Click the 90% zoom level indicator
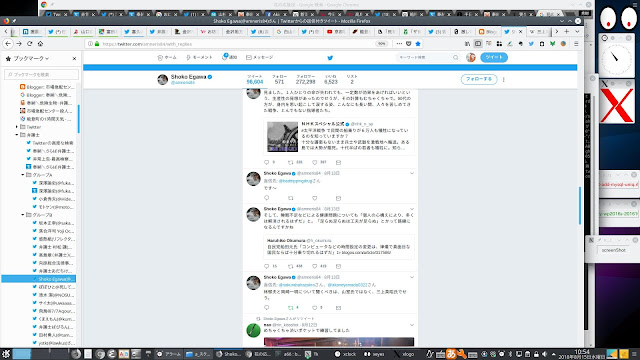The height and width of the screenshot is (360, 640). 381,44
